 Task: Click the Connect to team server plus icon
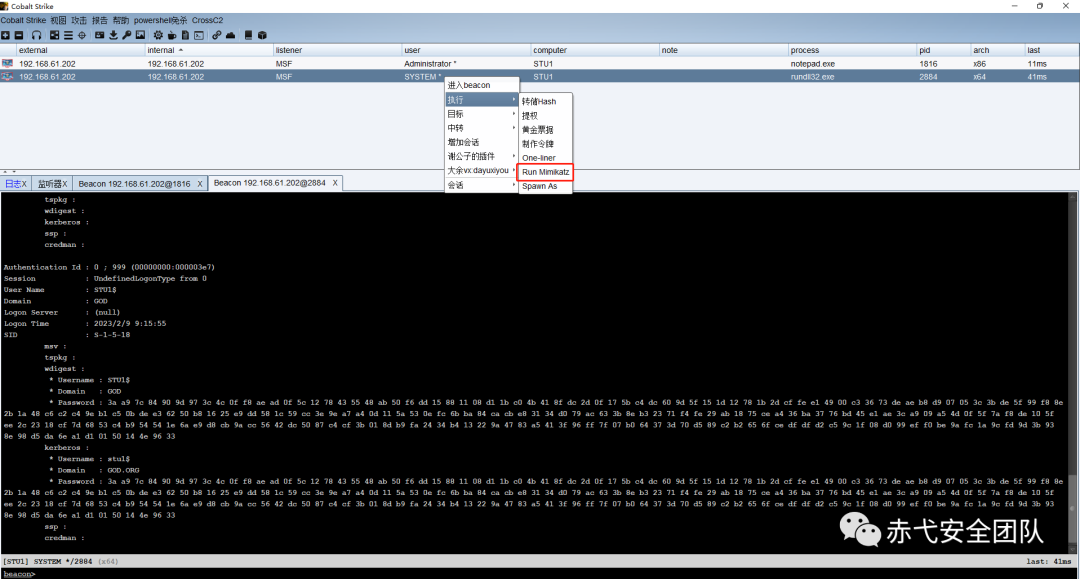click(x=5, y=35)
